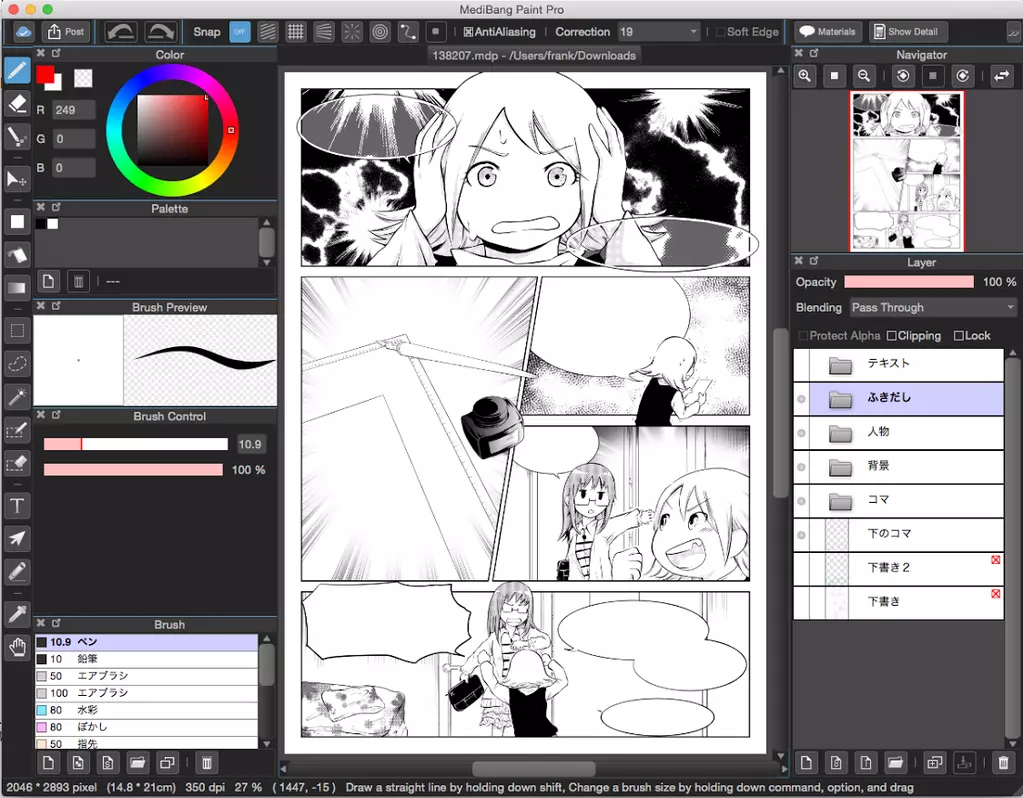Select the Text tool

click(x=18, y=506)
